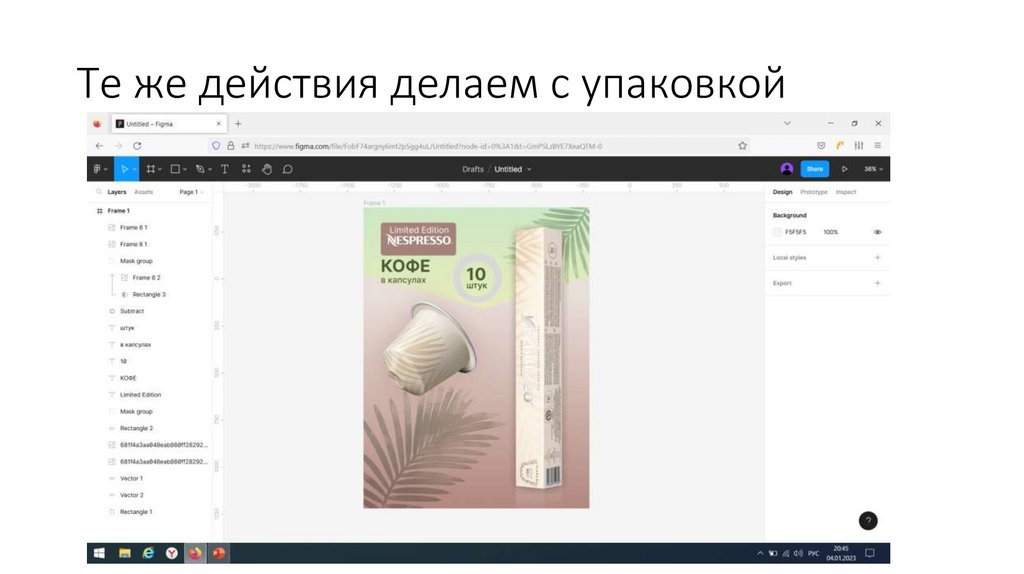Image resolution: width=1024 pixels, height=574 pixels.
Task: Click the background opacity 100% field
Action: [831, 232]
